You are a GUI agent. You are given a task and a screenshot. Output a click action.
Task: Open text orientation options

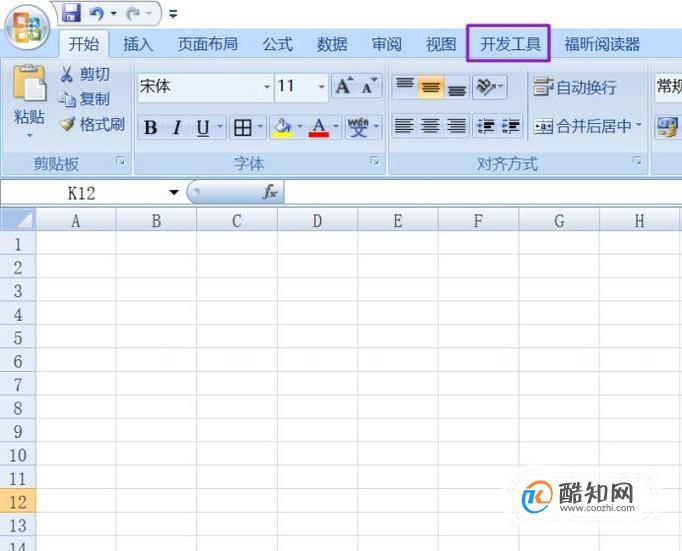coord(490,87)
